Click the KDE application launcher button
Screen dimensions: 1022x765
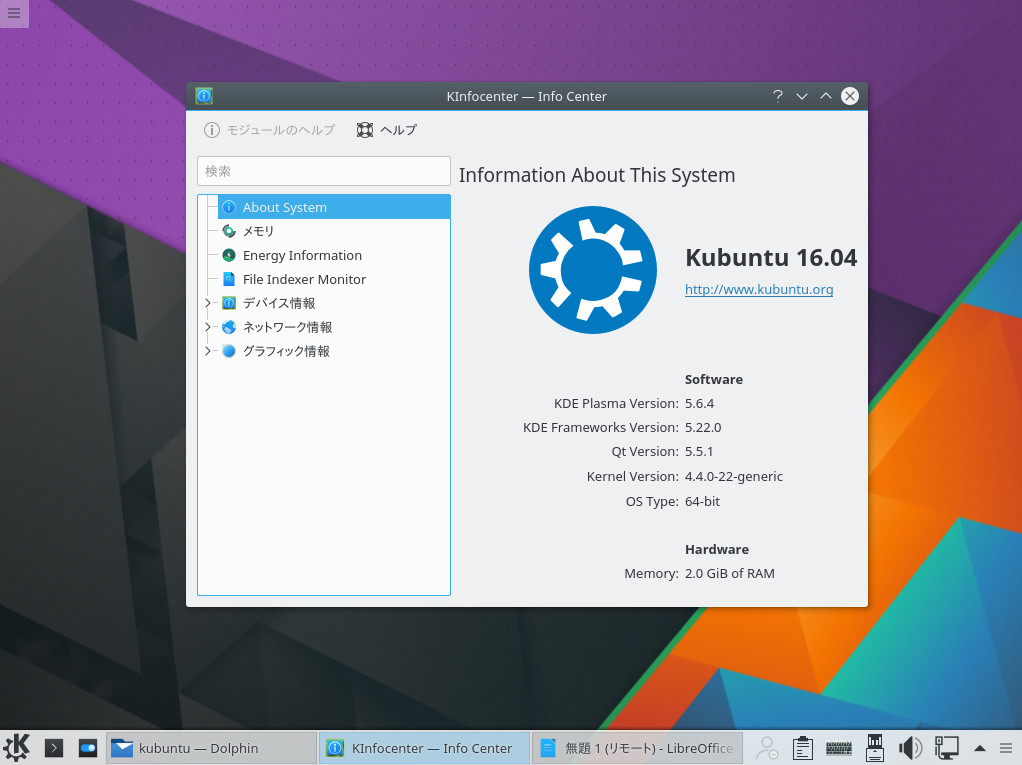(15, 747)
